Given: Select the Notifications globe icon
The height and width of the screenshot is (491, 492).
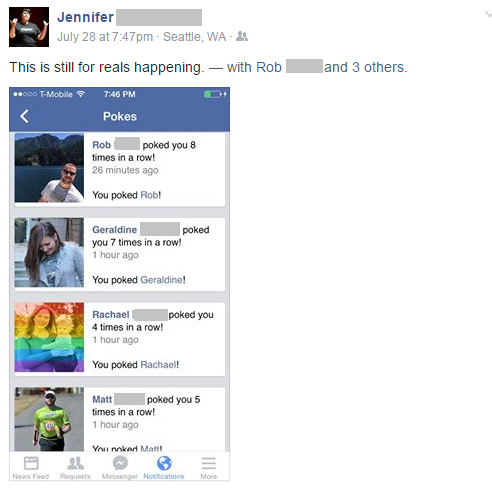Looking at the screenshot, I should point(164,463).
